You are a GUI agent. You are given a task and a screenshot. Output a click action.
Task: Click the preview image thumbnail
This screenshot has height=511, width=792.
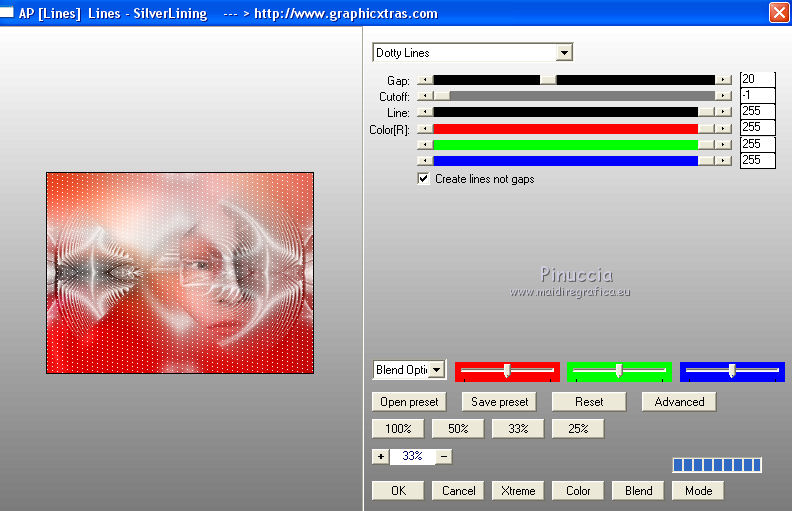click(x=180, y=273)
